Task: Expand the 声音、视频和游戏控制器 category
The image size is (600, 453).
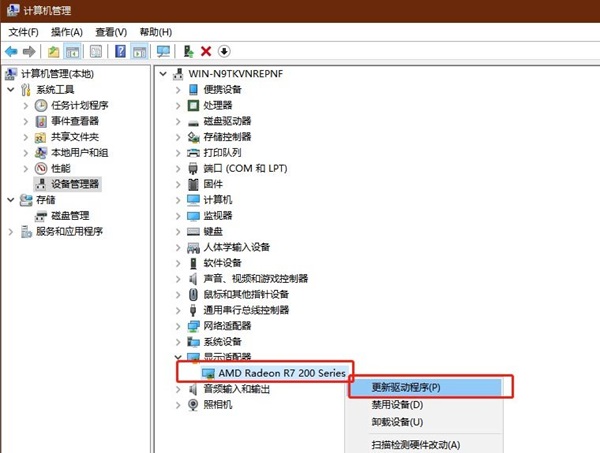Action: (x=178, y=279)
